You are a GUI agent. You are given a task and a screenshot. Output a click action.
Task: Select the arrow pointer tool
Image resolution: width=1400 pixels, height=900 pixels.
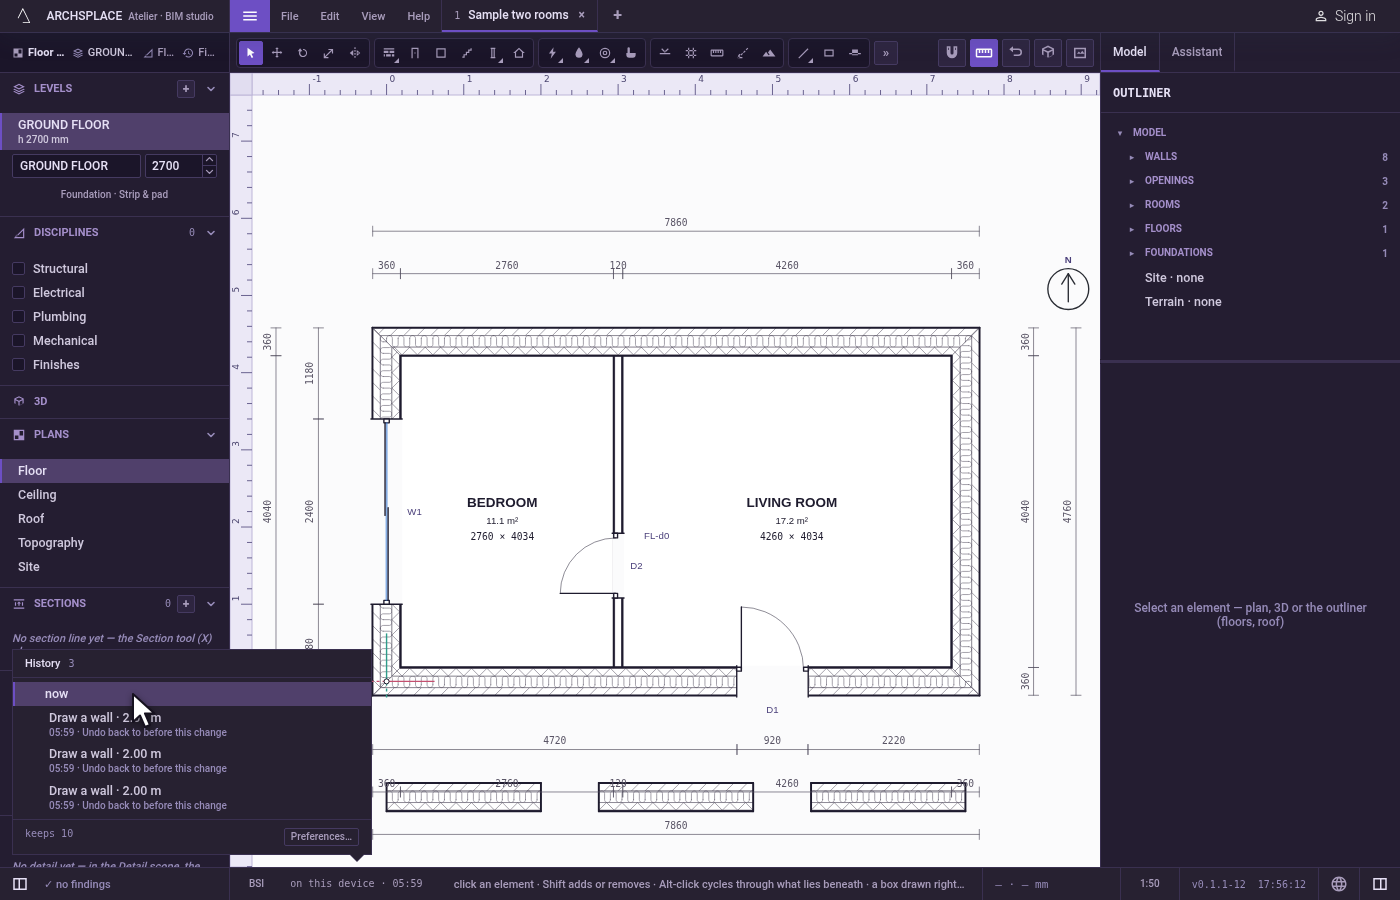[x=251, y=53]
